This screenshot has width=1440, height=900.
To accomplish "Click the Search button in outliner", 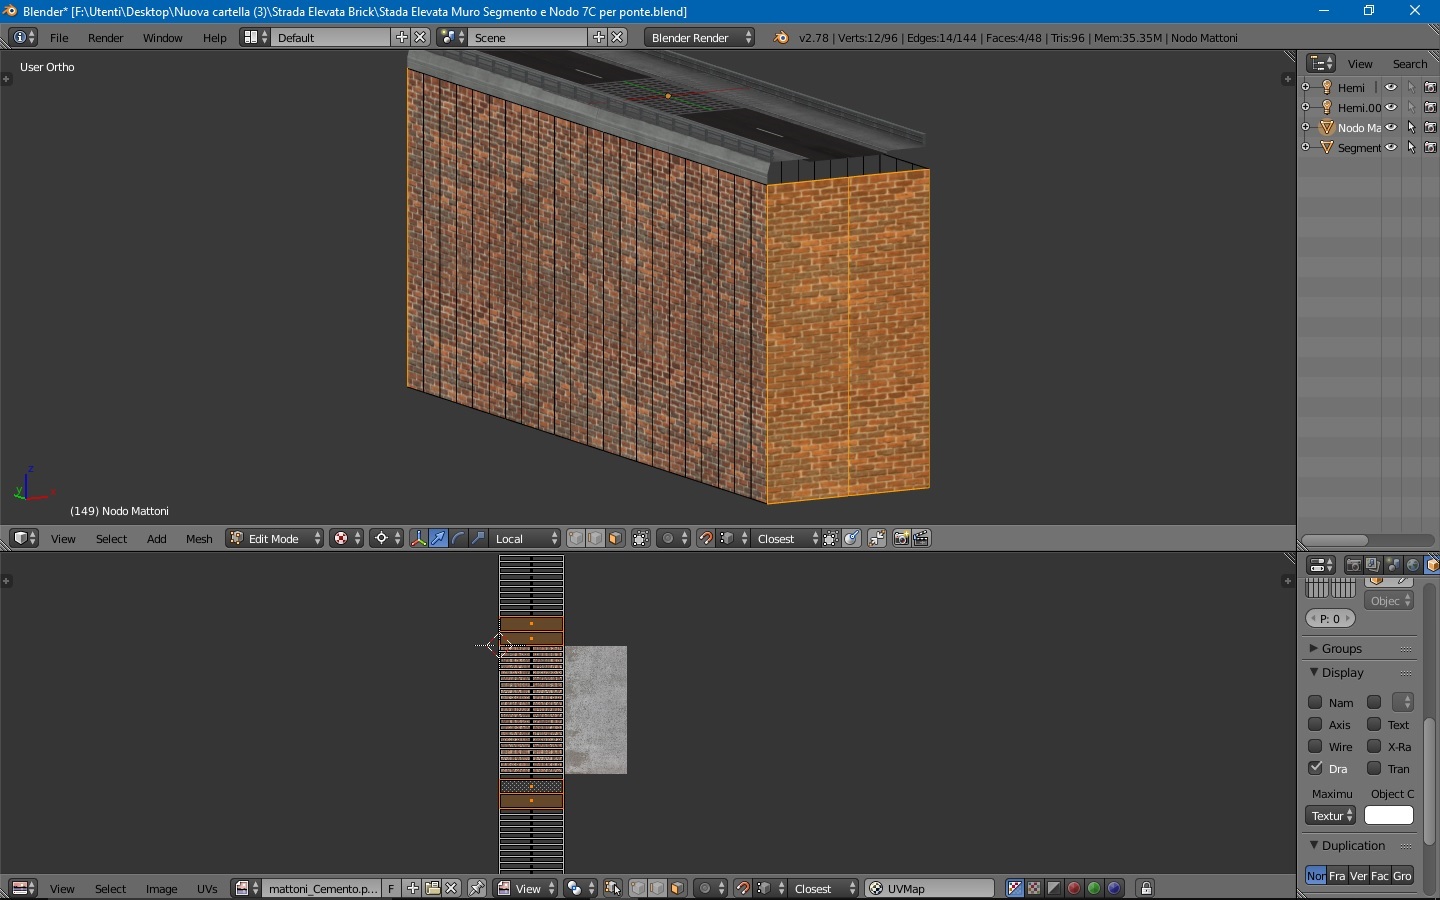I will (1411, 64).
